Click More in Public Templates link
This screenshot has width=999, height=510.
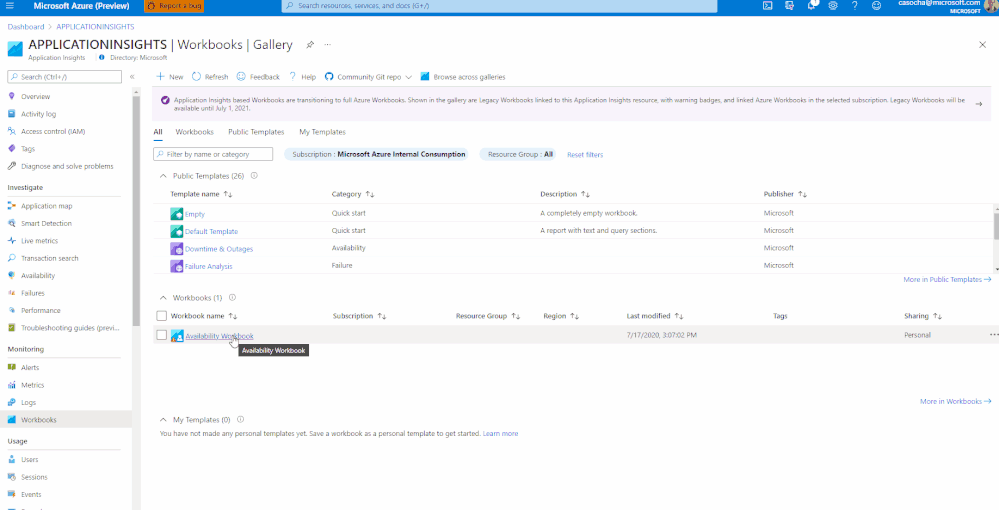(947, 279)
